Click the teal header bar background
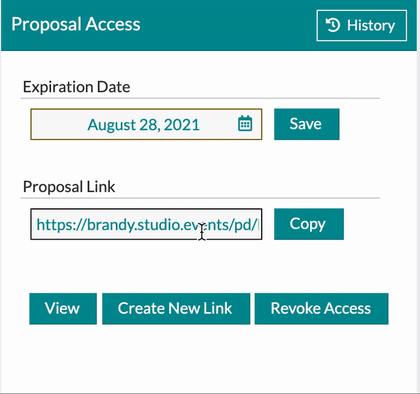Screen dimensions: 420x394 227,25
